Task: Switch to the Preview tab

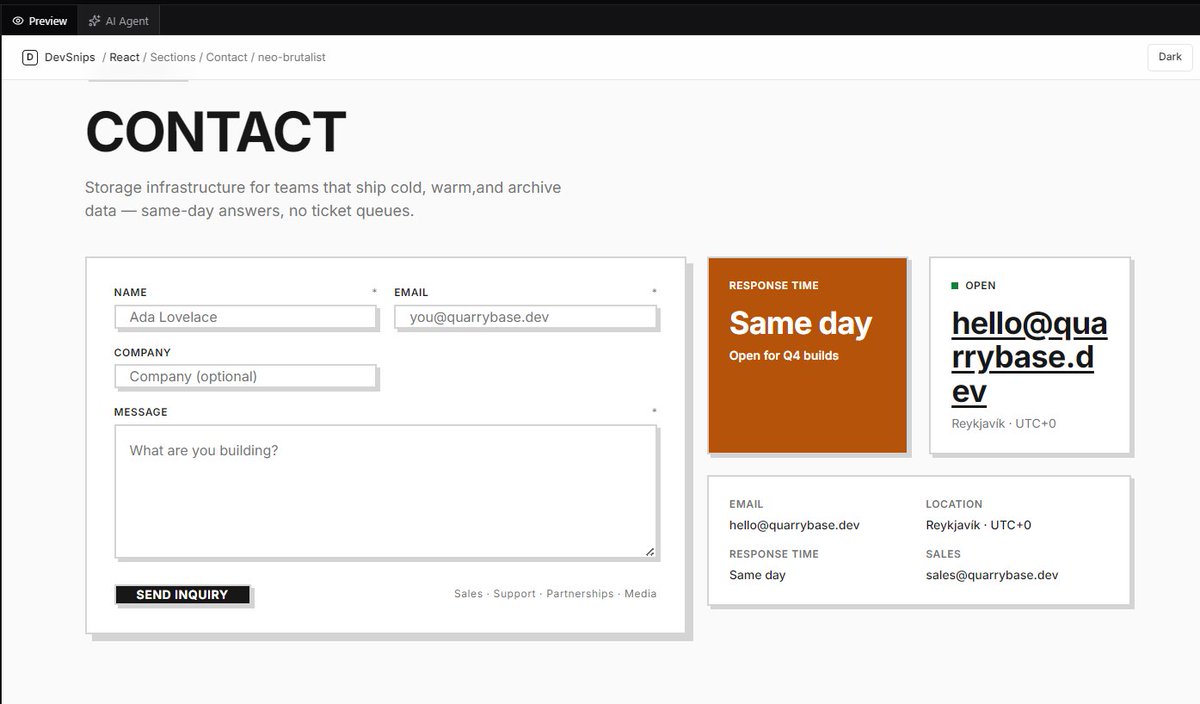Action: point(39,20)
